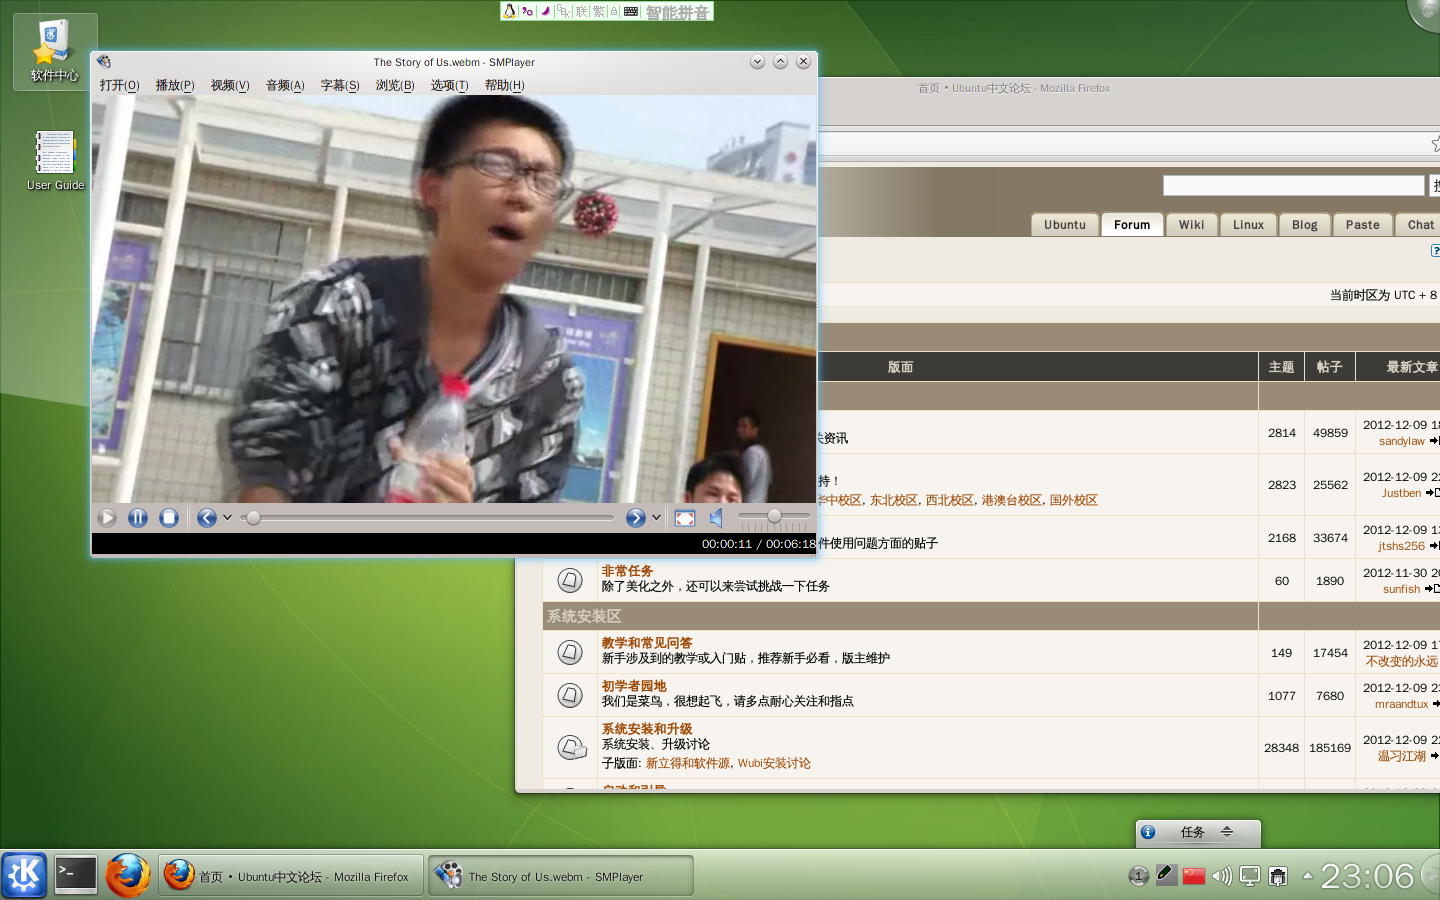The image size is (1440, 900).
Task: Open rewind dropdown arrow next to back button
Action: 227,518
